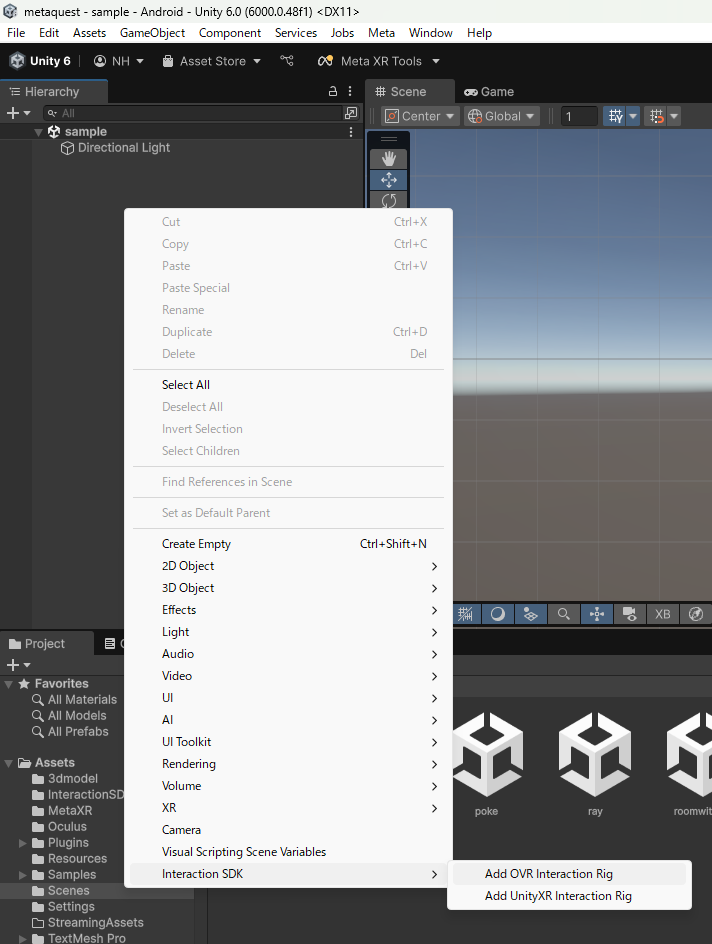Choose Add UnityXR Interaction Rig
This screenshot has height=944, width=712.
[569, 896]
